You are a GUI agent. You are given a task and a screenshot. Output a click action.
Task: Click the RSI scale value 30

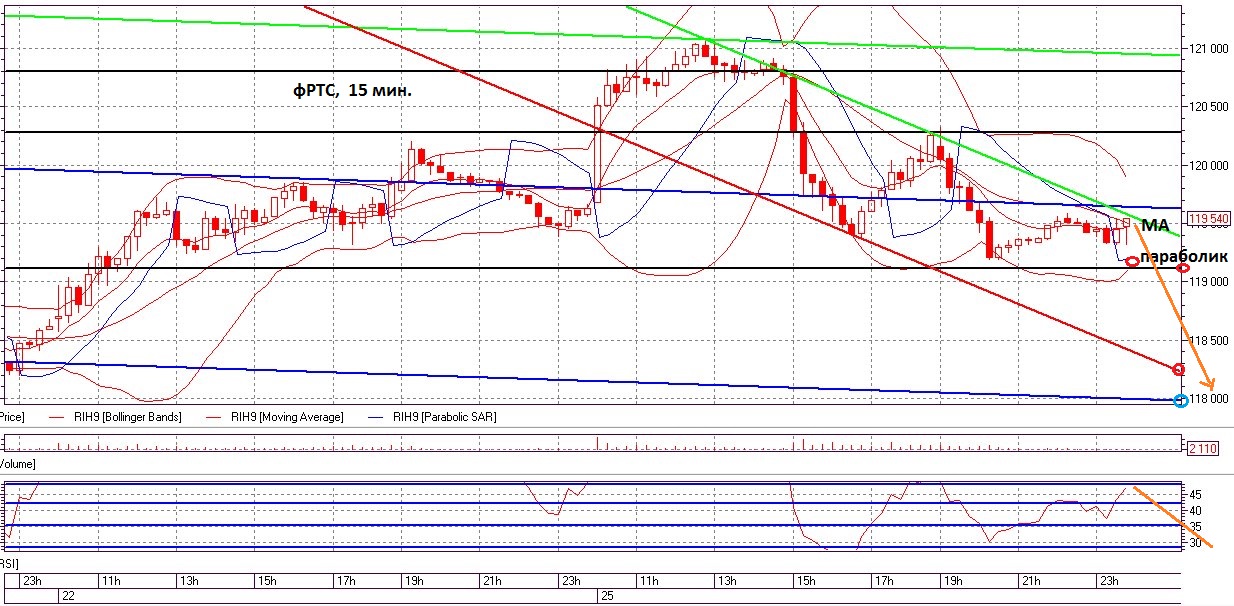[x=1195, y=543]
